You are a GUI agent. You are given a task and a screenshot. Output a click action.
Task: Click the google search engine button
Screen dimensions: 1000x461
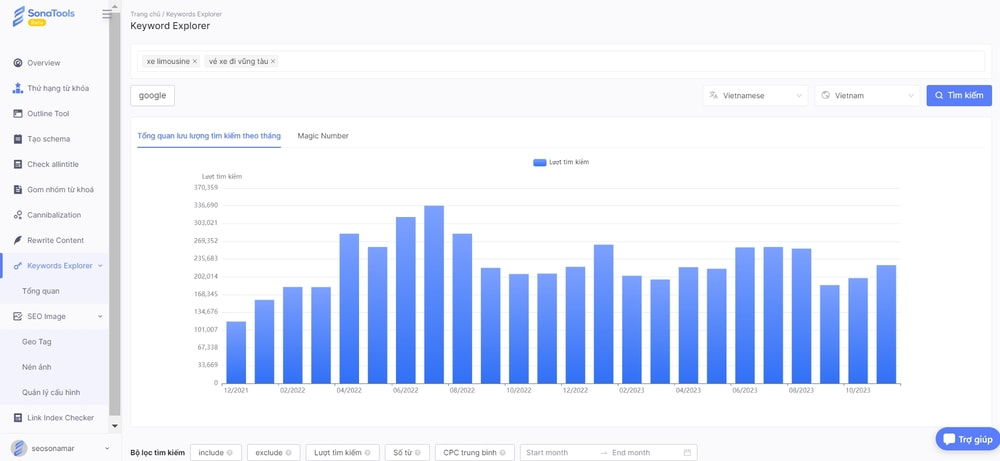tap(152, 96)
